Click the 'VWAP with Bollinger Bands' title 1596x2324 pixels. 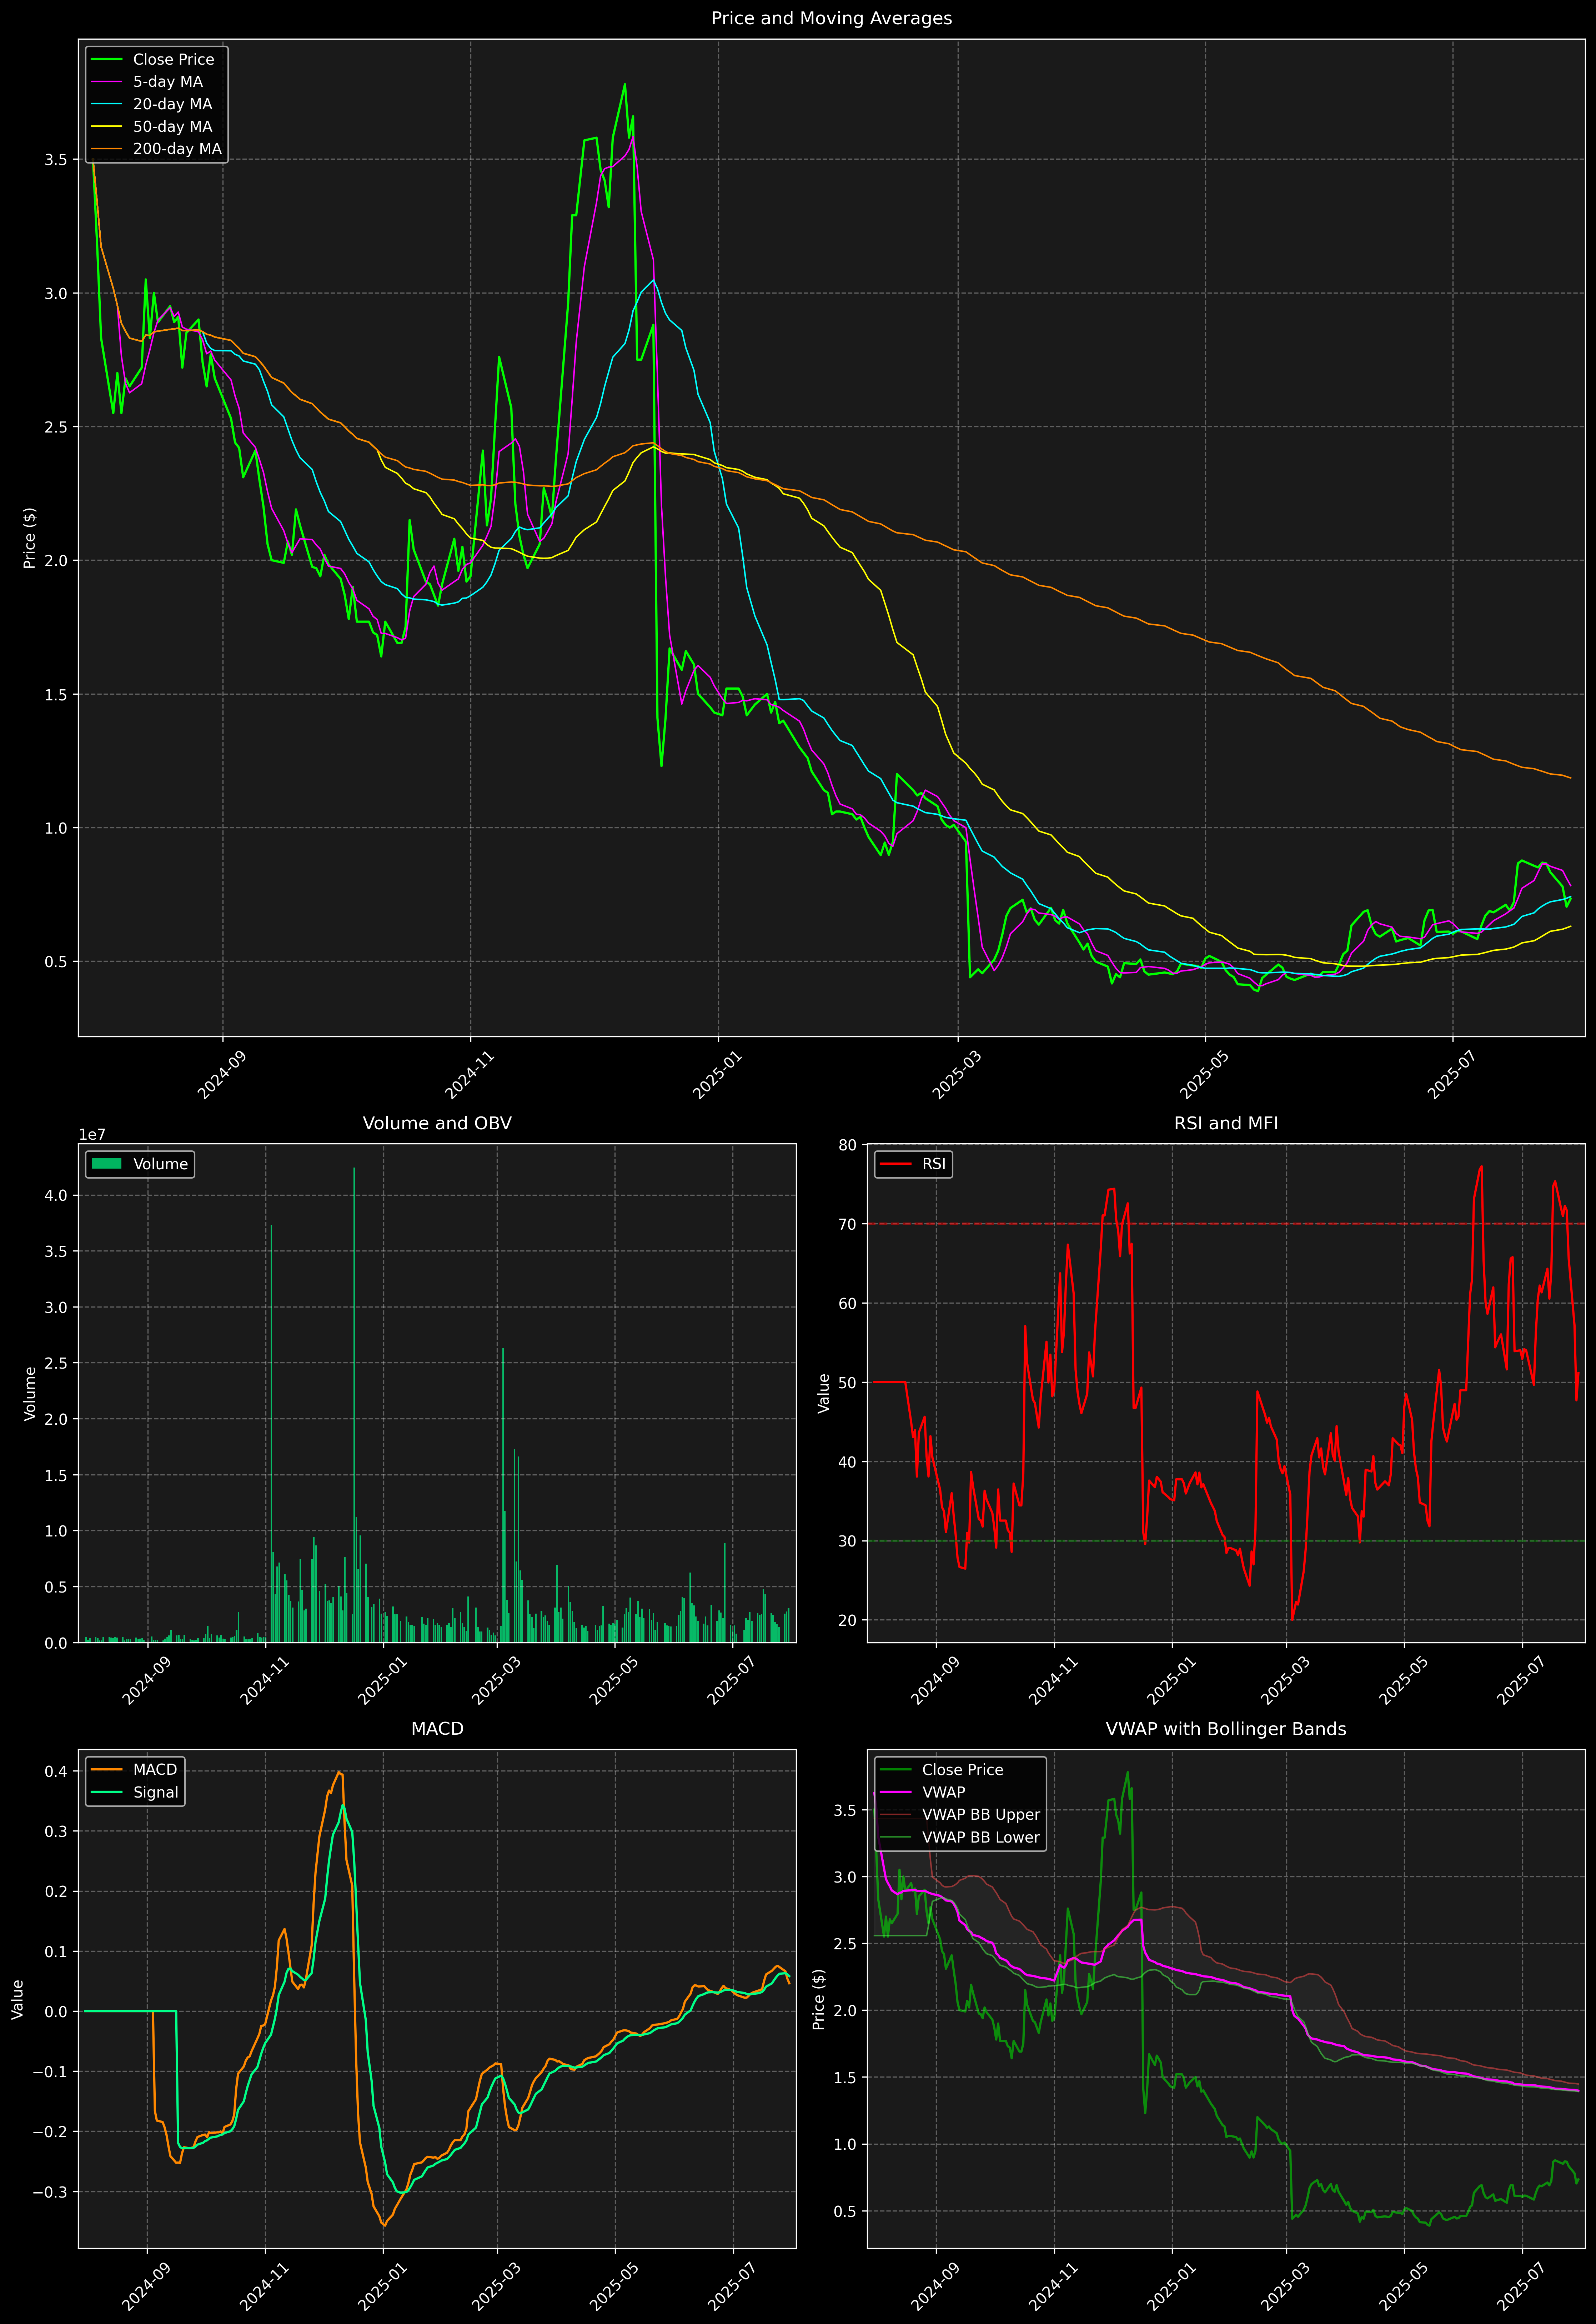click(x=1226, y=1729)
